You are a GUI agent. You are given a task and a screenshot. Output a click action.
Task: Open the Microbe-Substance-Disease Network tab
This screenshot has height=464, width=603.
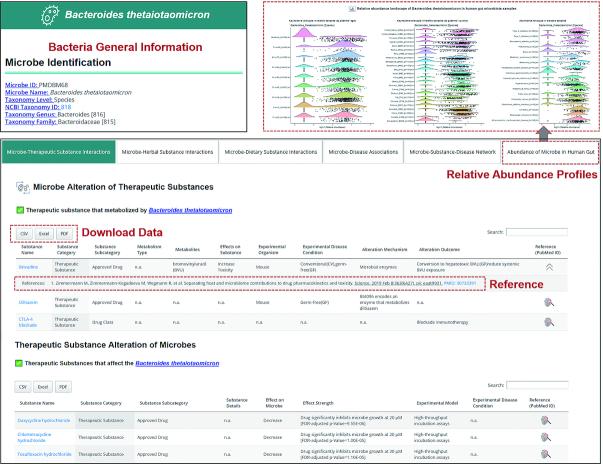452,152
